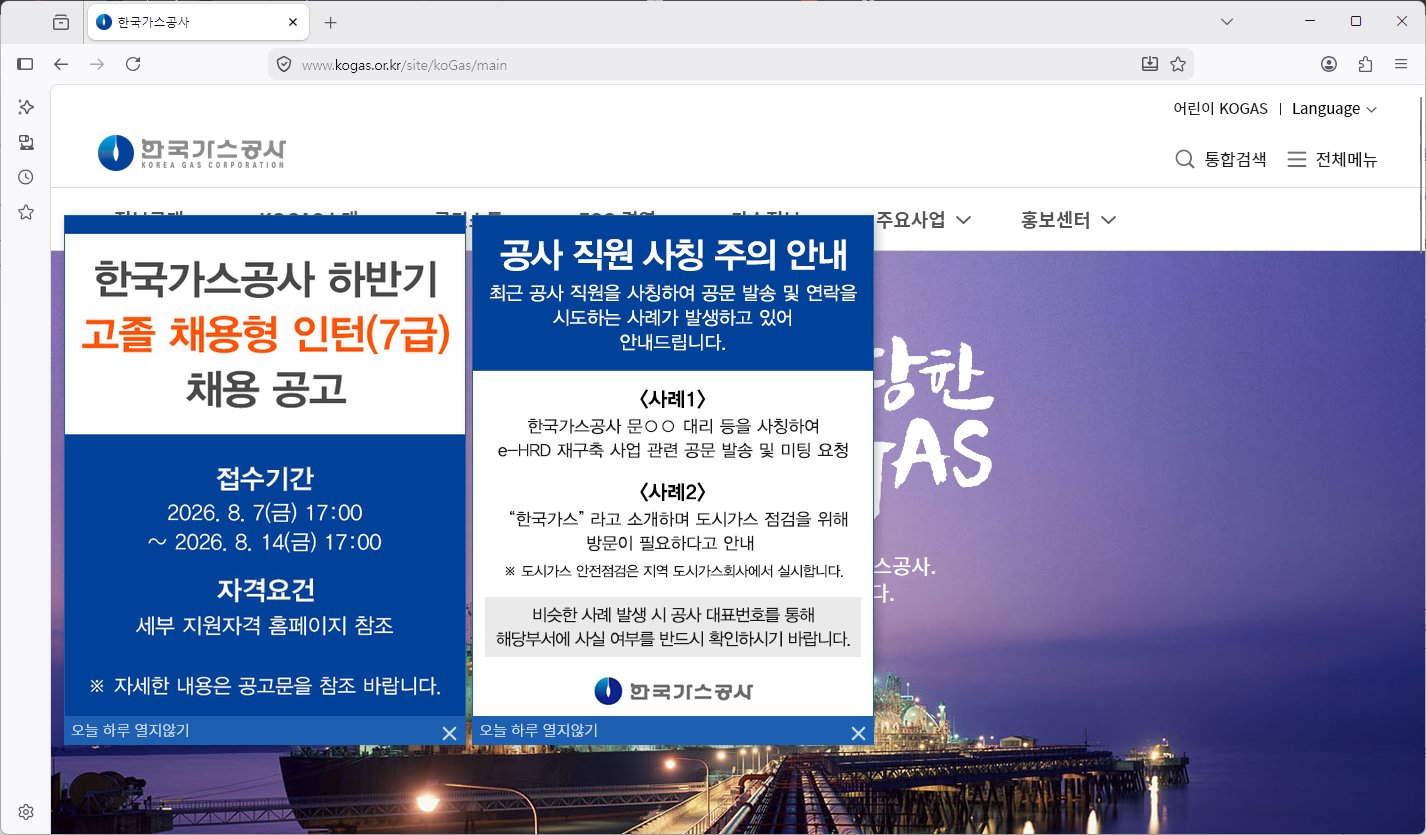Close the recruitment notice popup
Viewport: 1426px width, 835px height.
pyautogui.click(x=449, y=733)
